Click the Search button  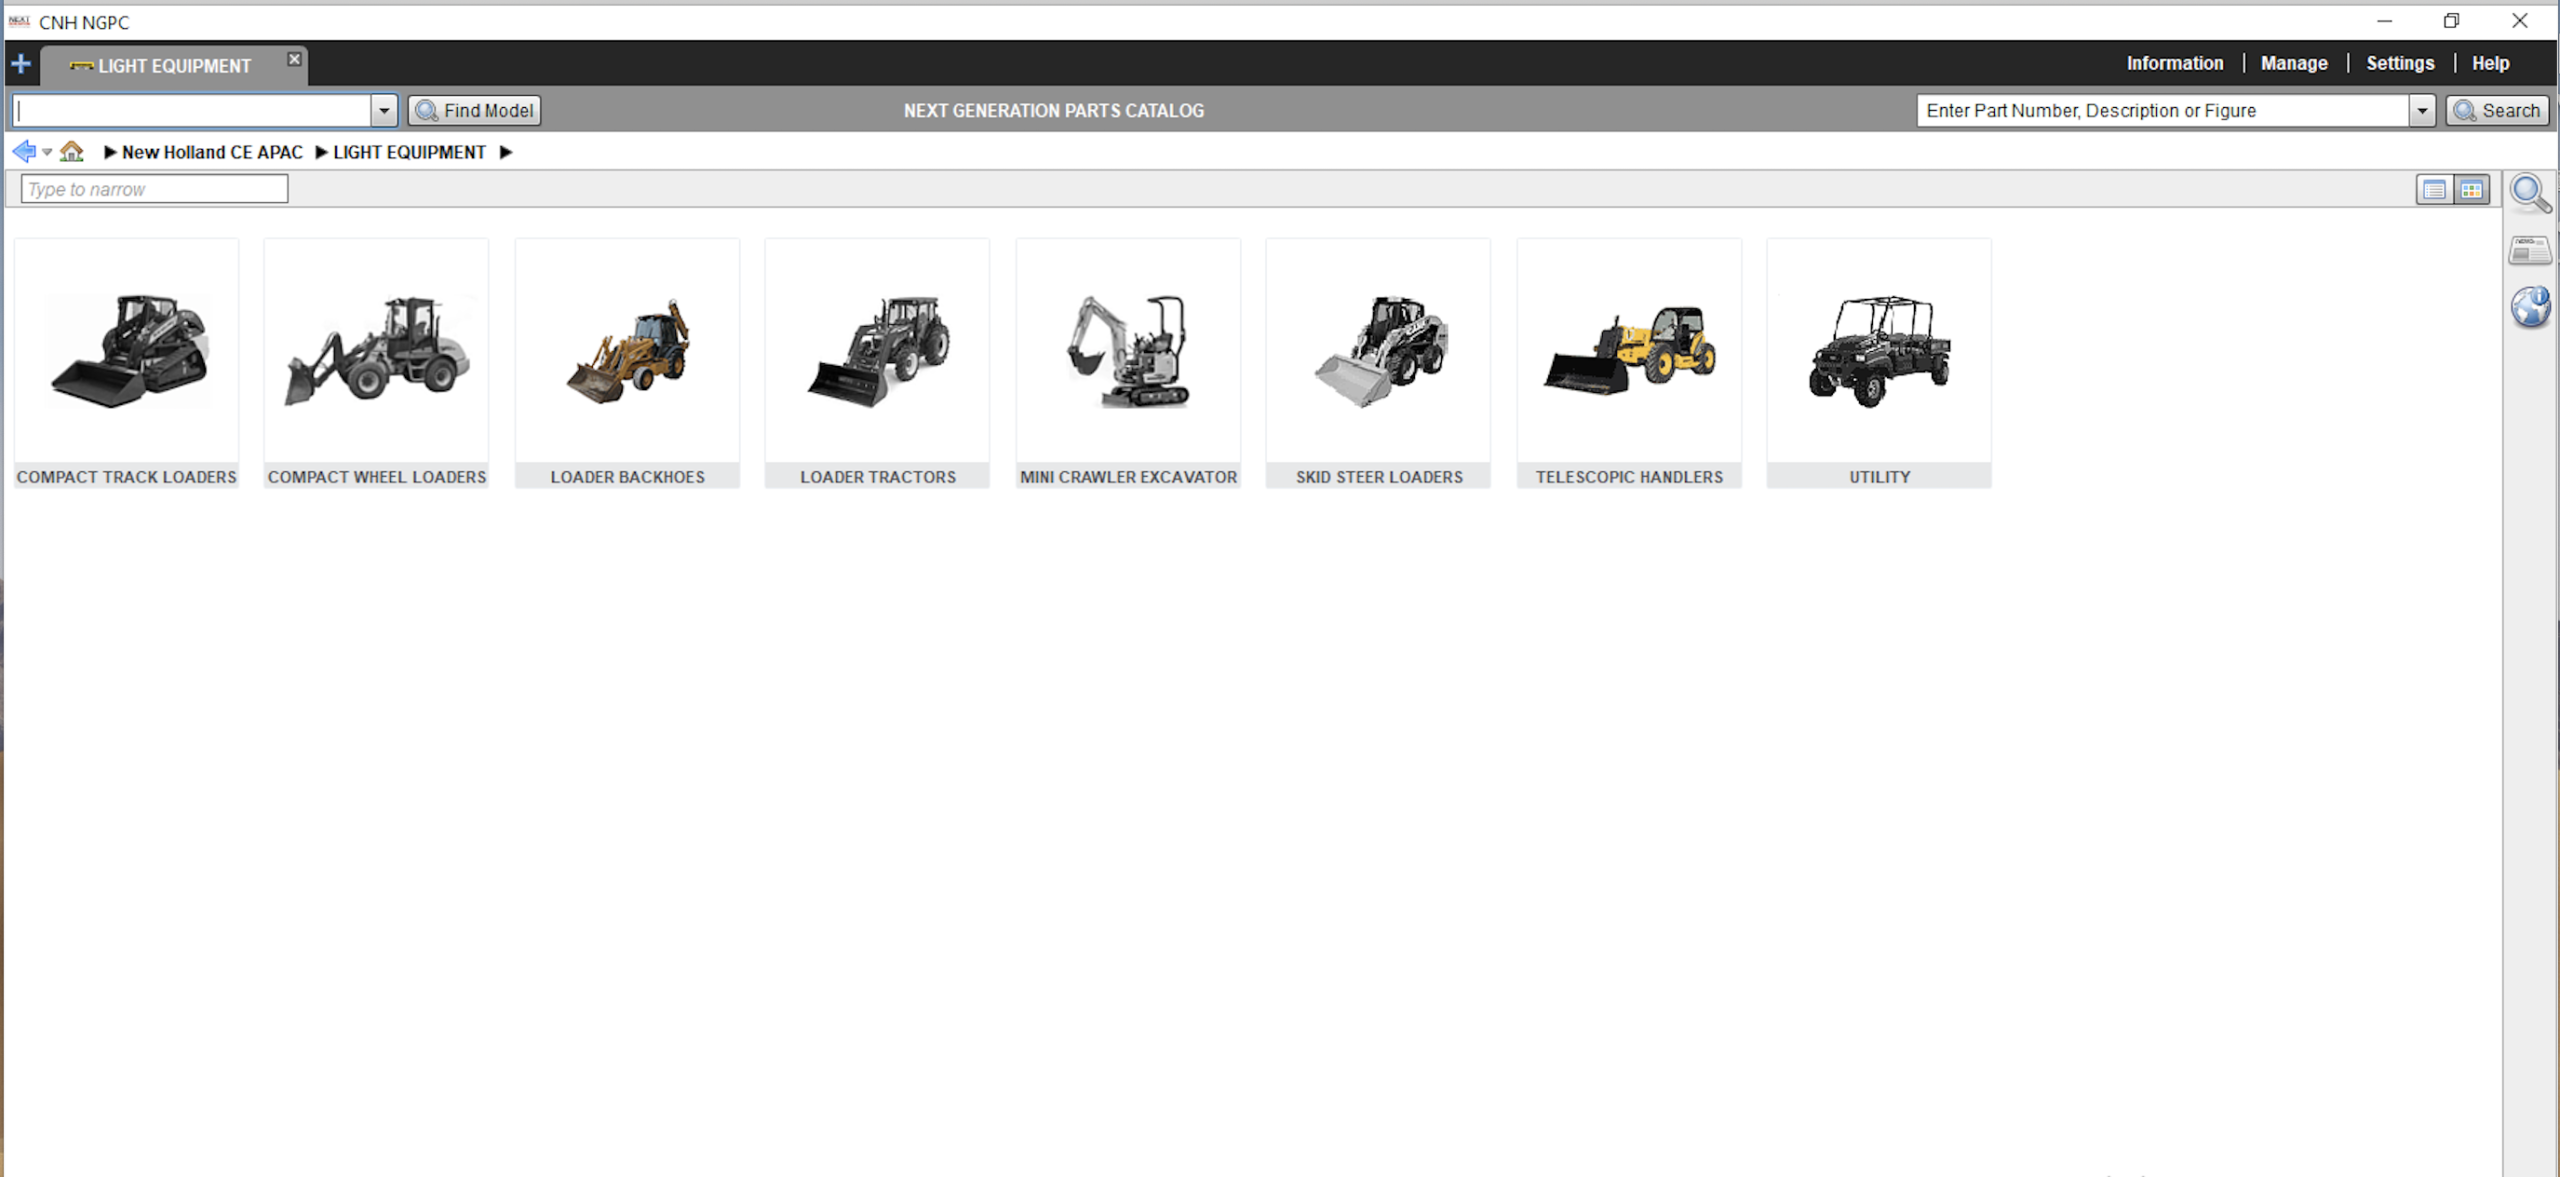(x=2497, y=110)
